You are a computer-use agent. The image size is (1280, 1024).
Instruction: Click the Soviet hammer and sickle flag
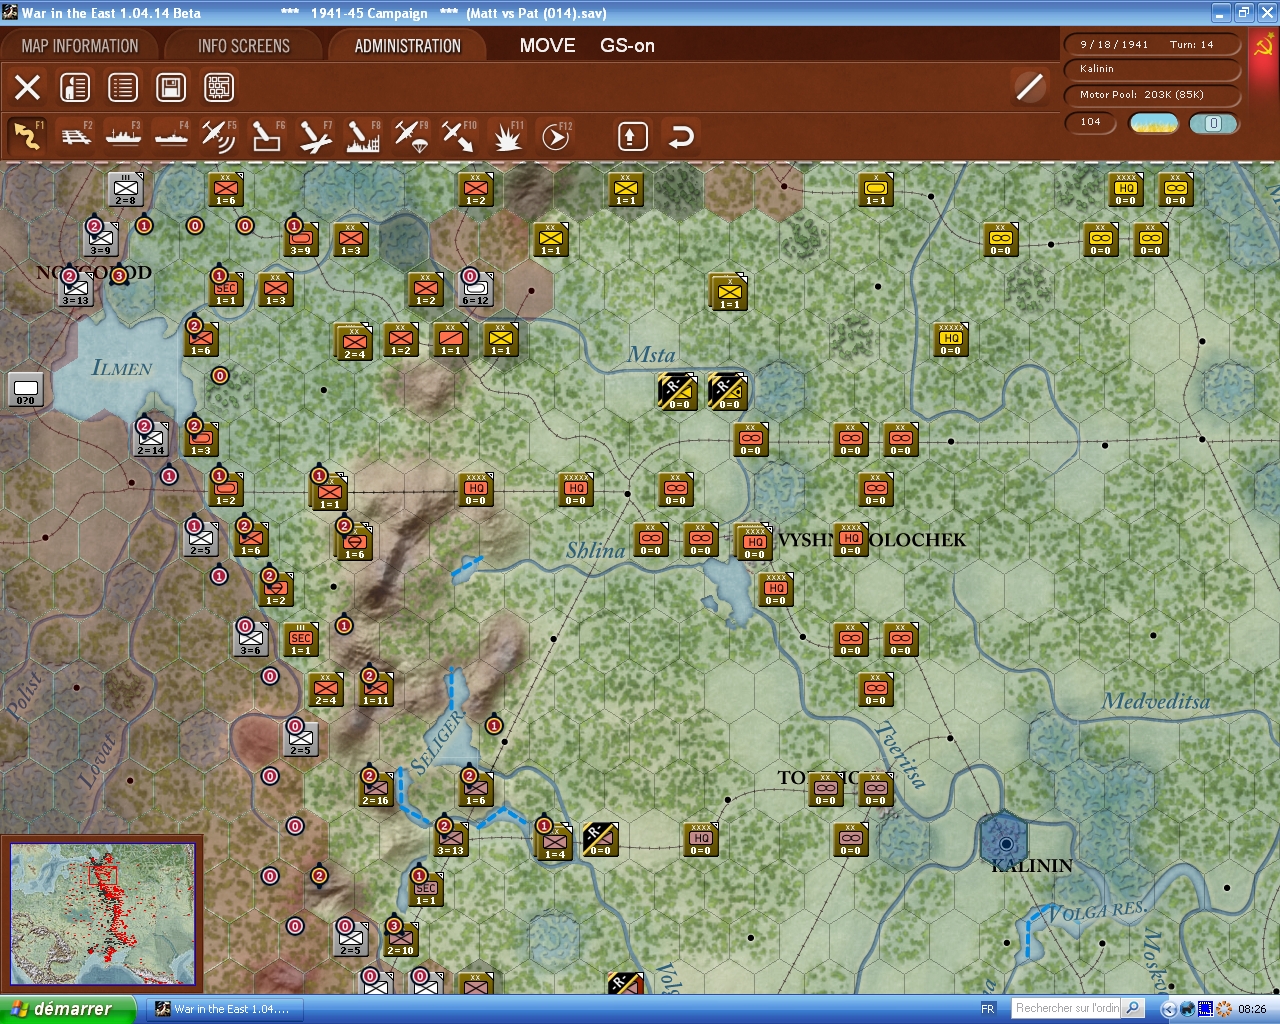coord(1263,46)
